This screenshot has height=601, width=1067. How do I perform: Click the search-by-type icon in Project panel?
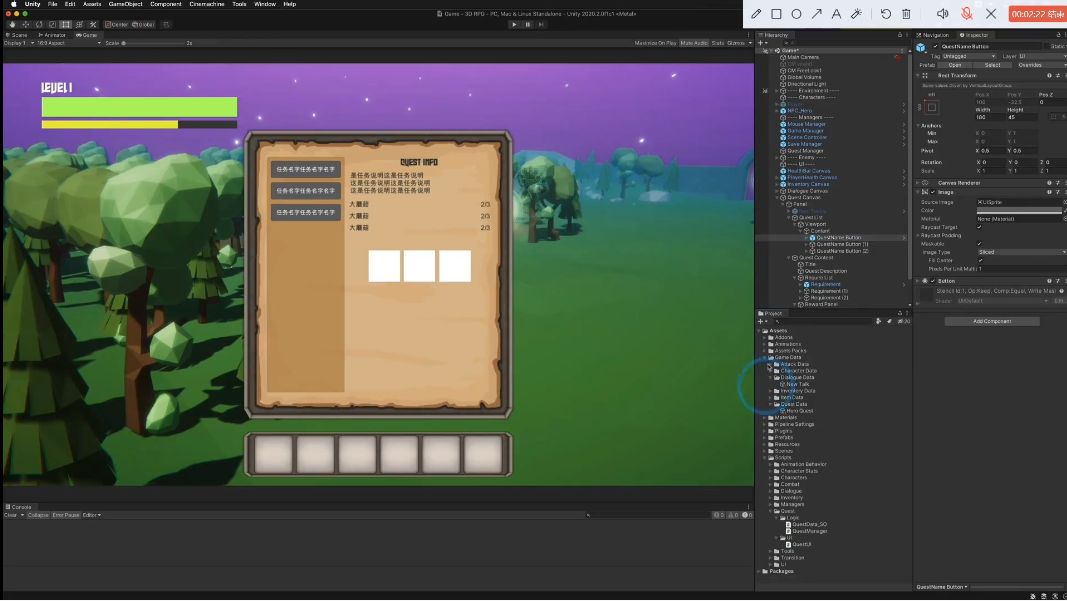click(x=879, y=321)
